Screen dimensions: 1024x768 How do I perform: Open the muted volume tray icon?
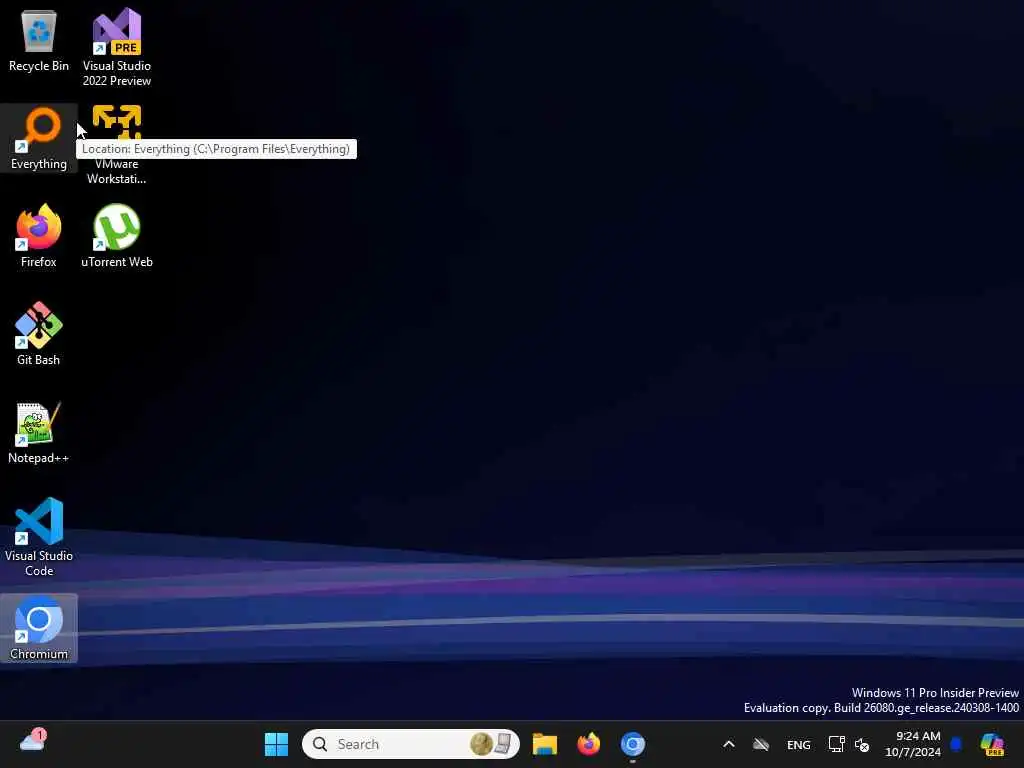[x=862, y=744]
